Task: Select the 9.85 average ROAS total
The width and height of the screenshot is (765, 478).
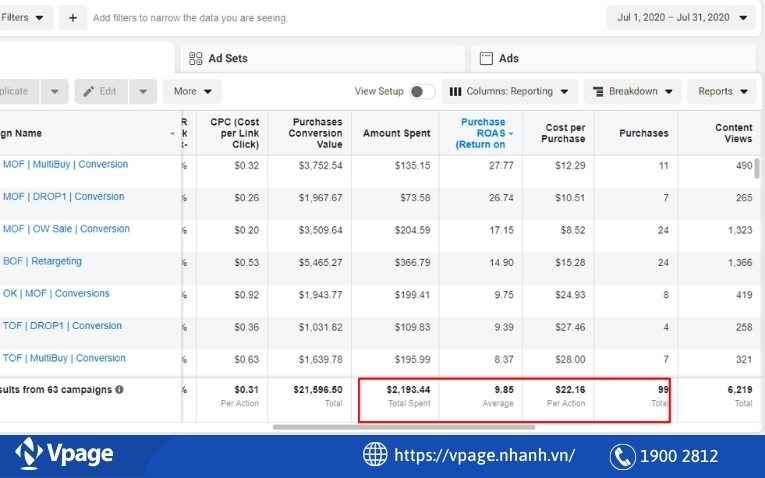Action: coord(504,390)
